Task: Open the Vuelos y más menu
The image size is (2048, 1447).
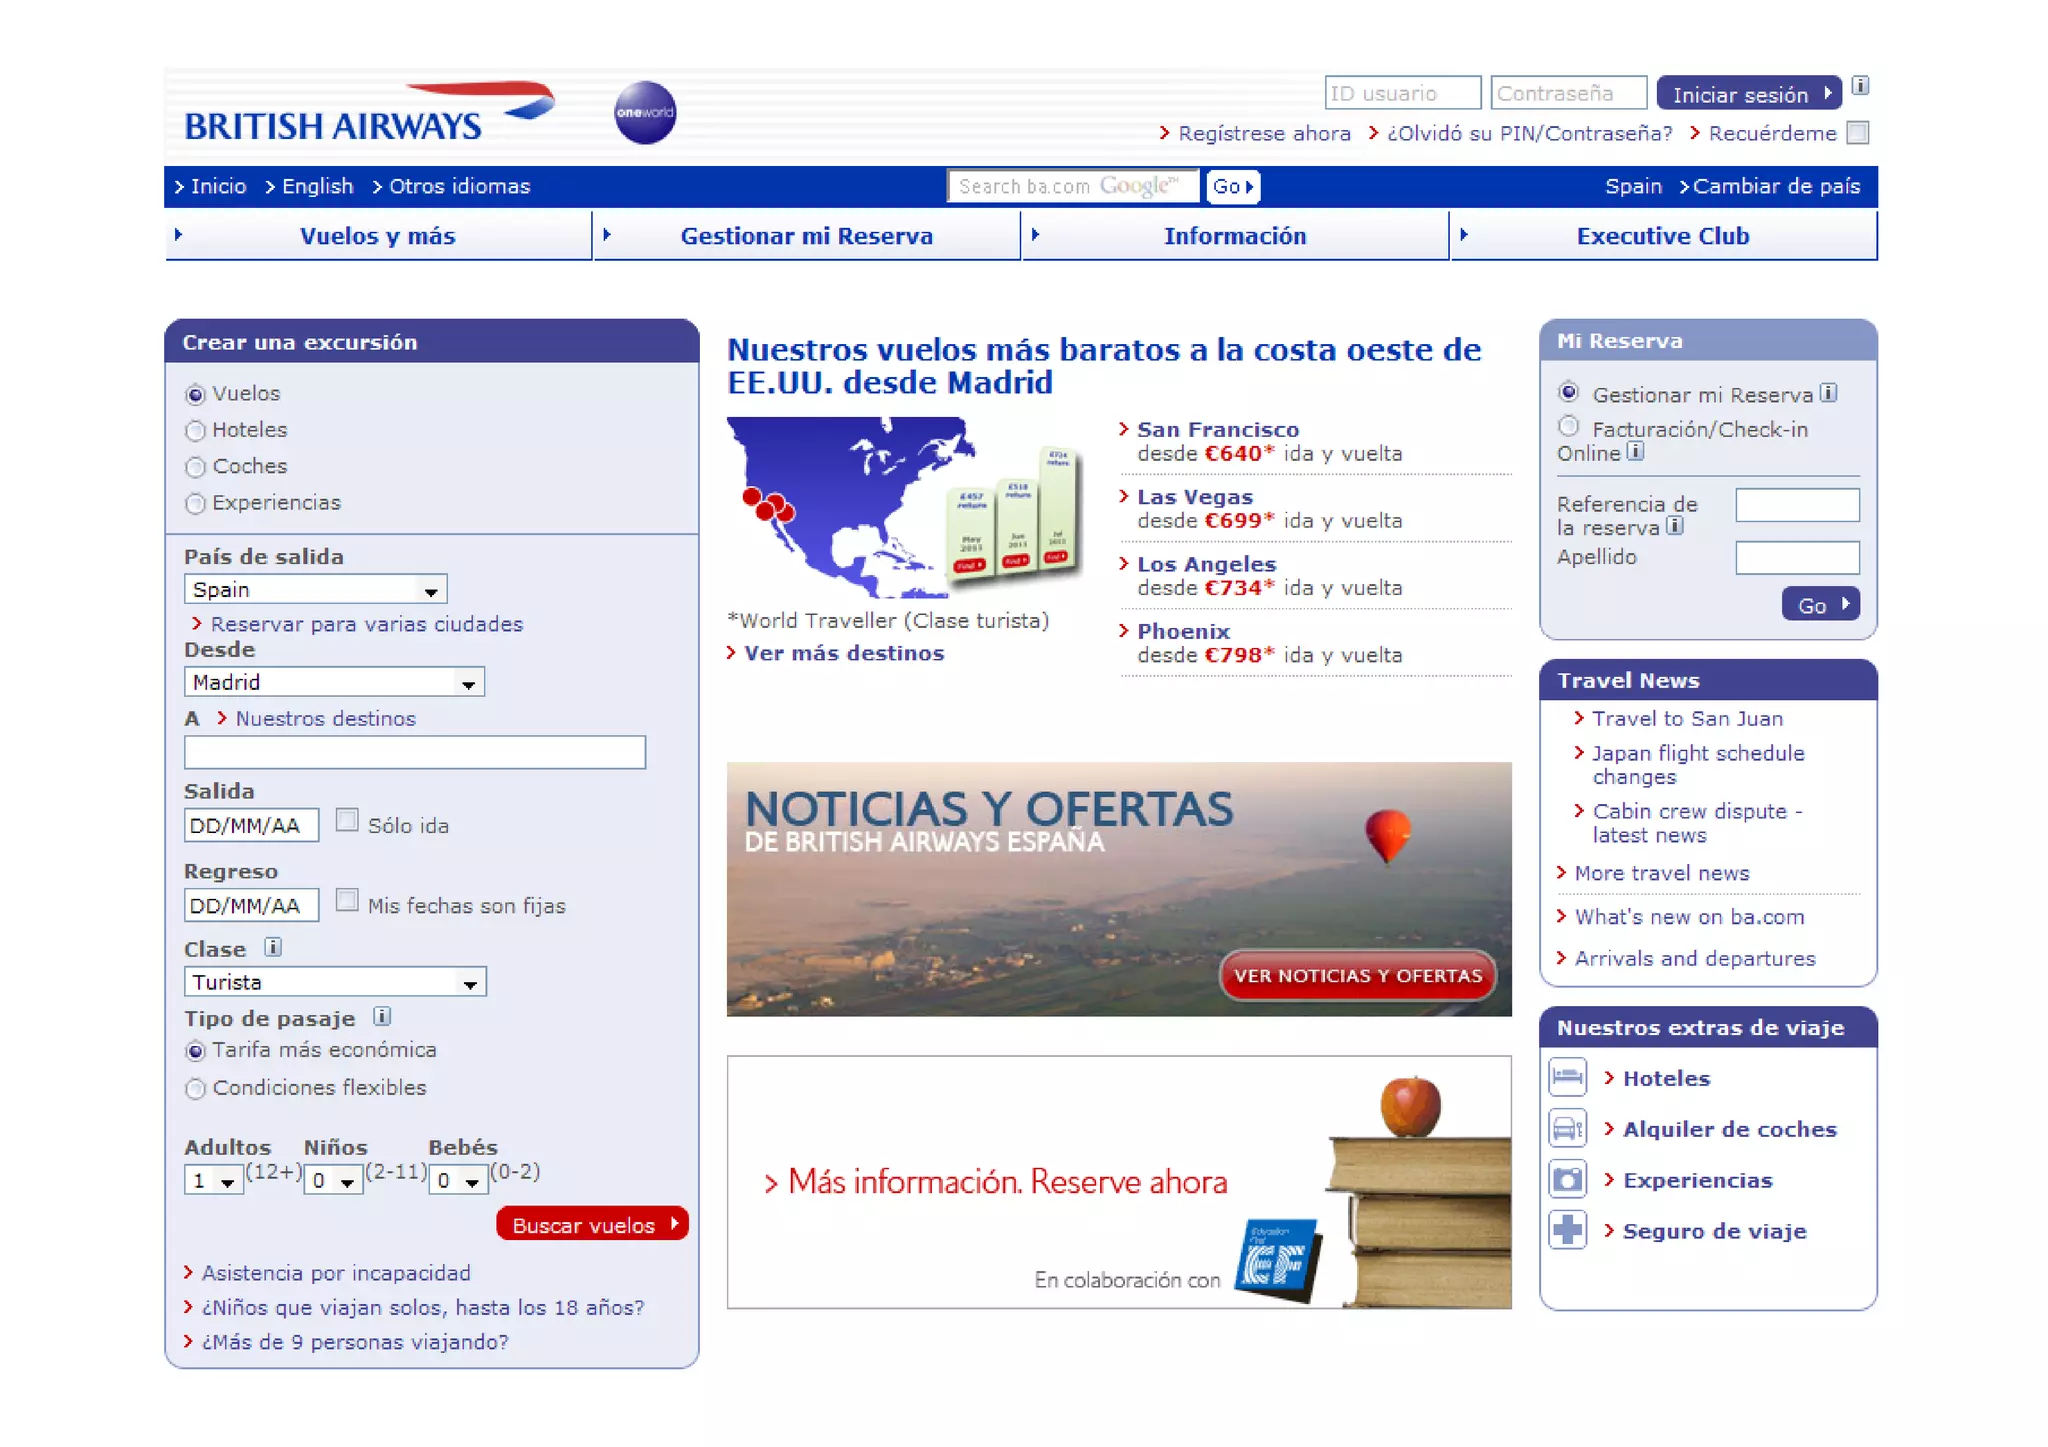Action: click(x=378, y=236)
